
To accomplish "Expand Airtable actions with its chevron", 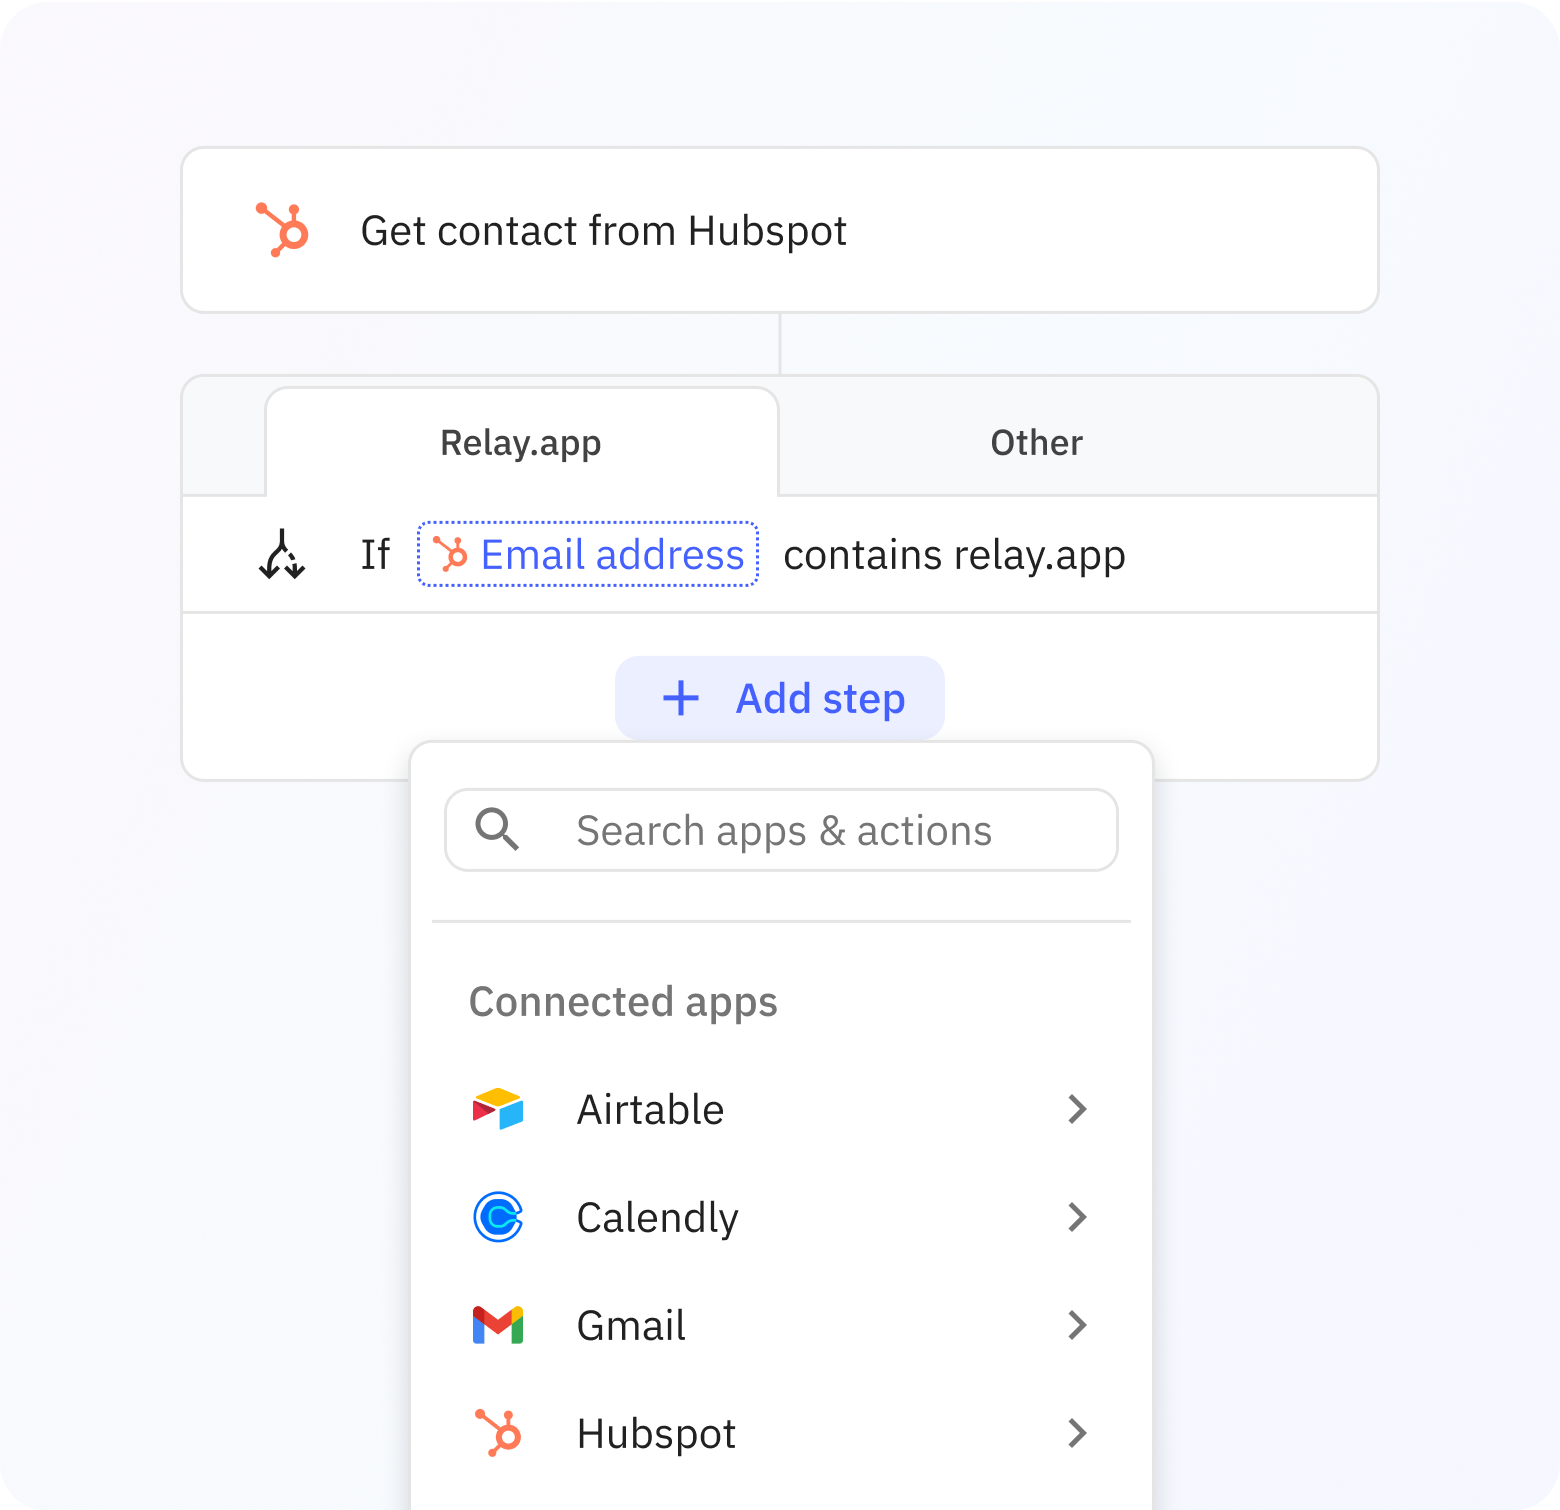I will coord(1077,1109).
